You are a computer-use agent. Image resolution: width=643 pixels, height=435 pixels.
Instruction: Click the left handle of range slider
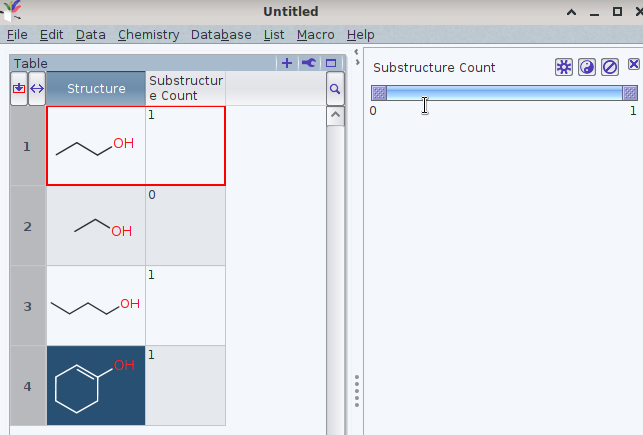point(379,93)
